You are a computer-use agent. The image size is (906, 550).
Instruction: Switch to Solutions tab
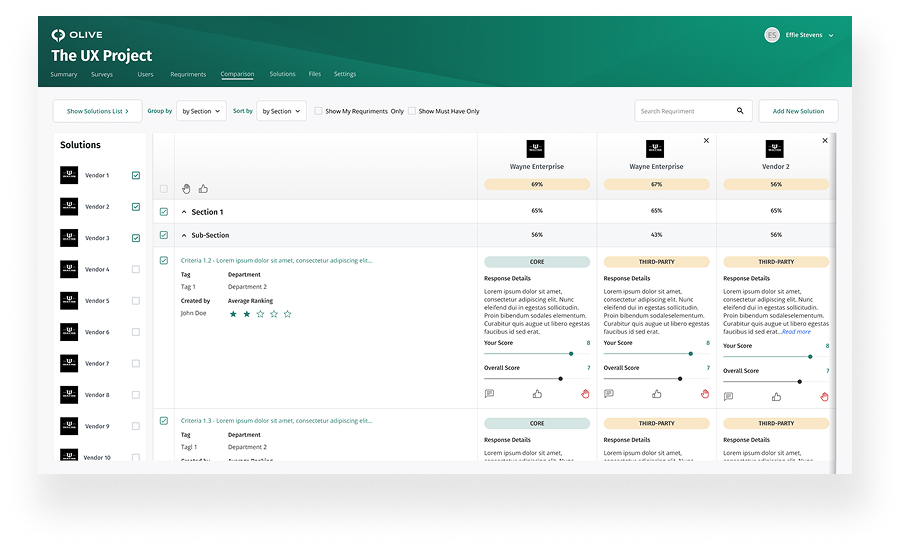tap(283, 74)
